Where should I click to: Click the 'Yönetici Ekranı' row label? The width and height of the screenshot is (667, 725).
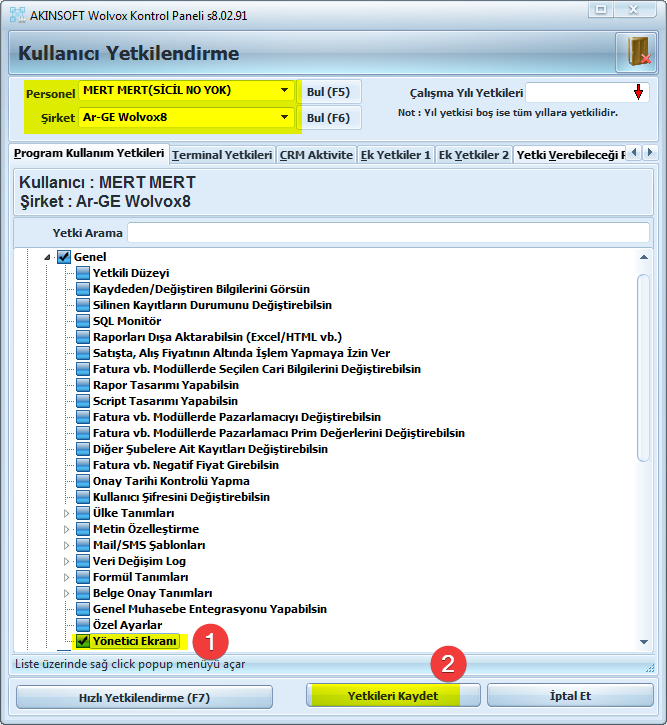[x=135, y=641]
